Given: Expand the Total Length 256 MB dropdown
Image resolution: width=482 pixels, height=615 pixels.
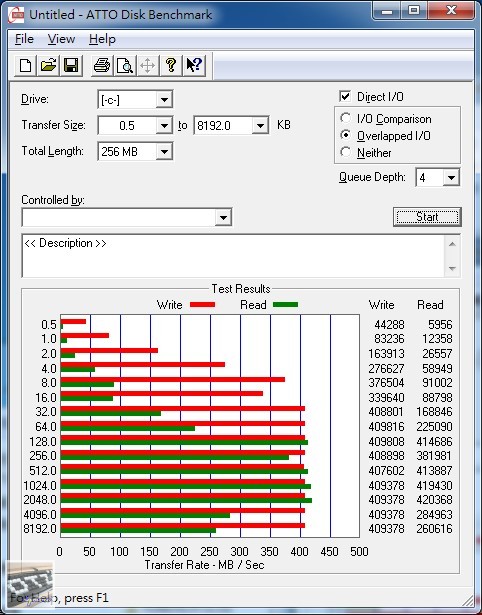Looking at the screenshot, I should [164, 151].
